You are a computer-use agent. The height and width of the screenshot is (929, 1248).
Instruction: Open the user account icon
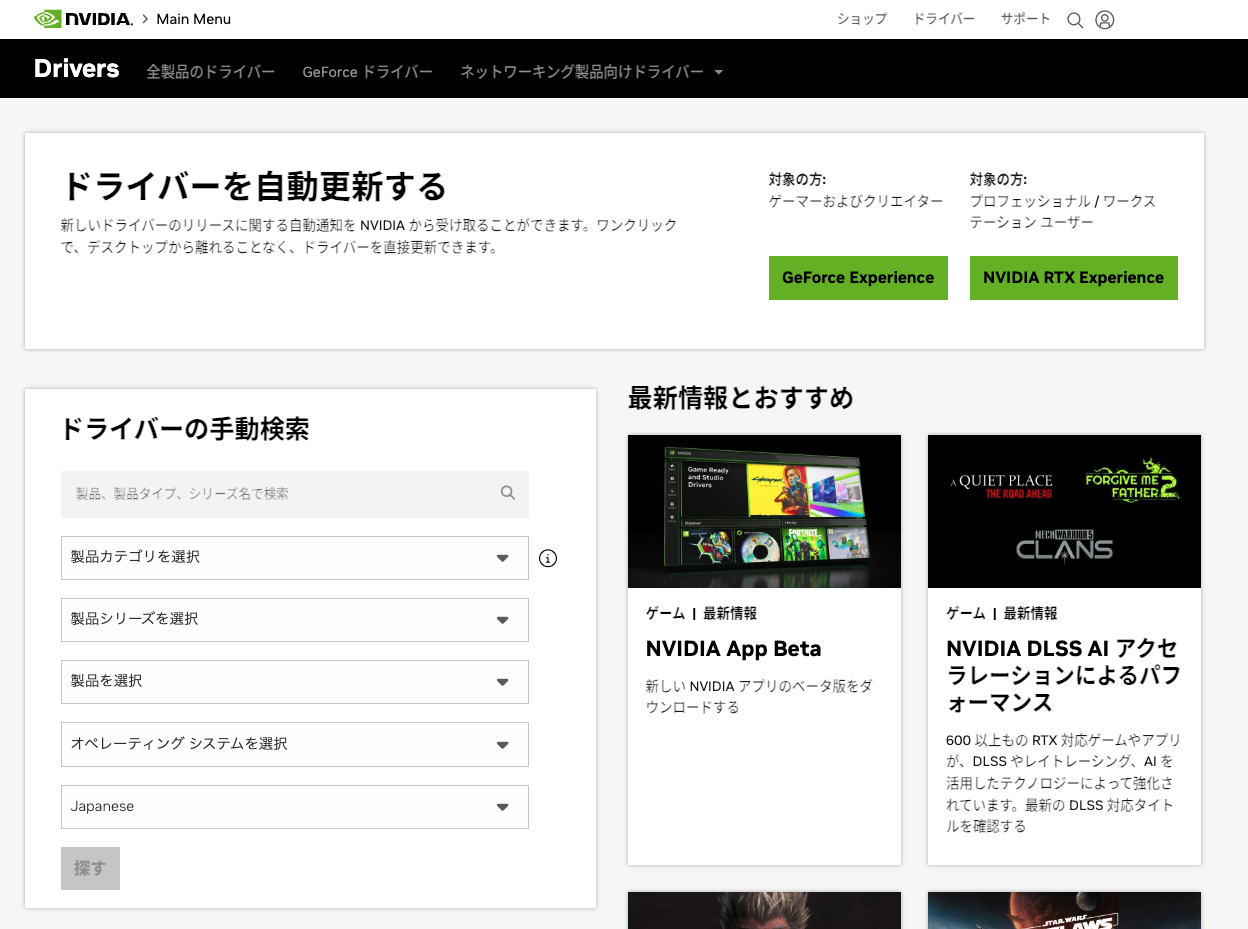click(1104, 20)
